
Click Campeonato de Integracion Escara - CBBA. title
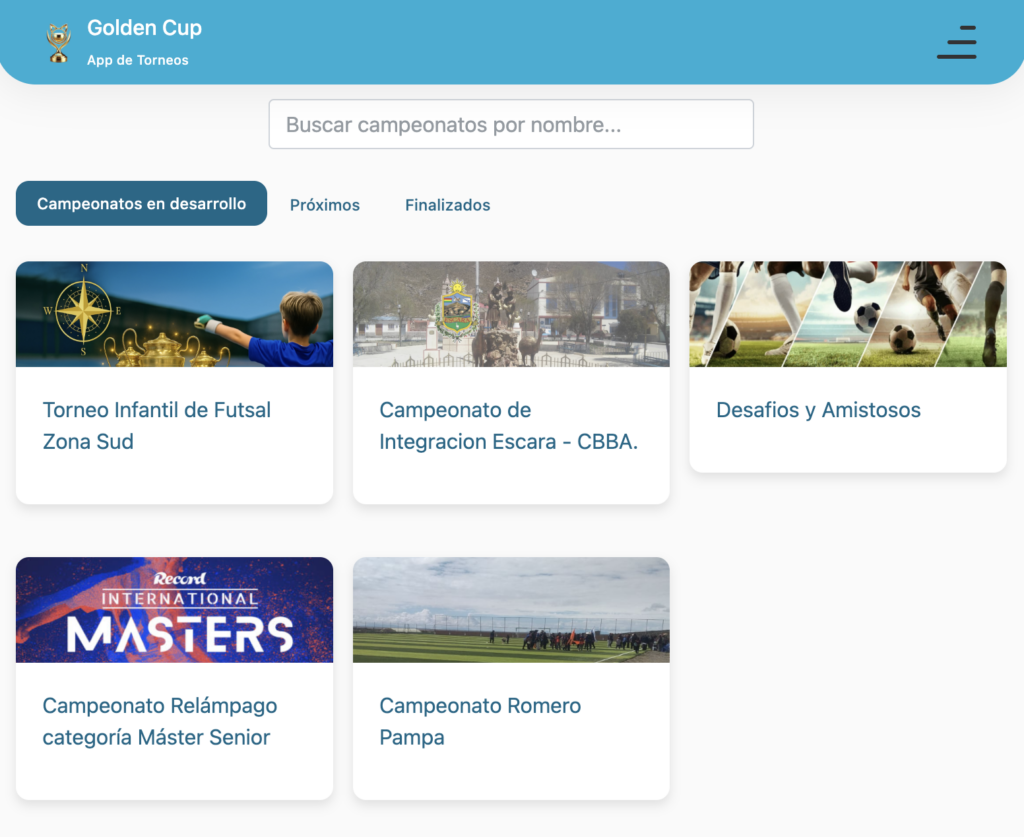509,426
